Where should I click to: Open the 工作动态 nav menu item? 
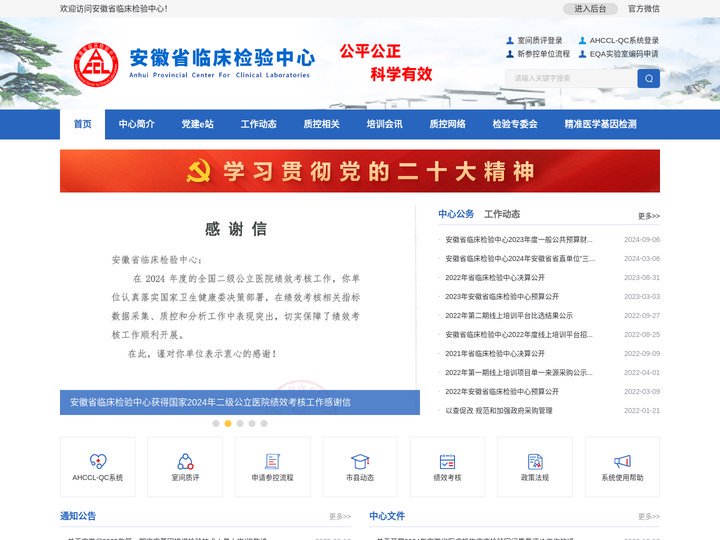(x=259, y=124)
